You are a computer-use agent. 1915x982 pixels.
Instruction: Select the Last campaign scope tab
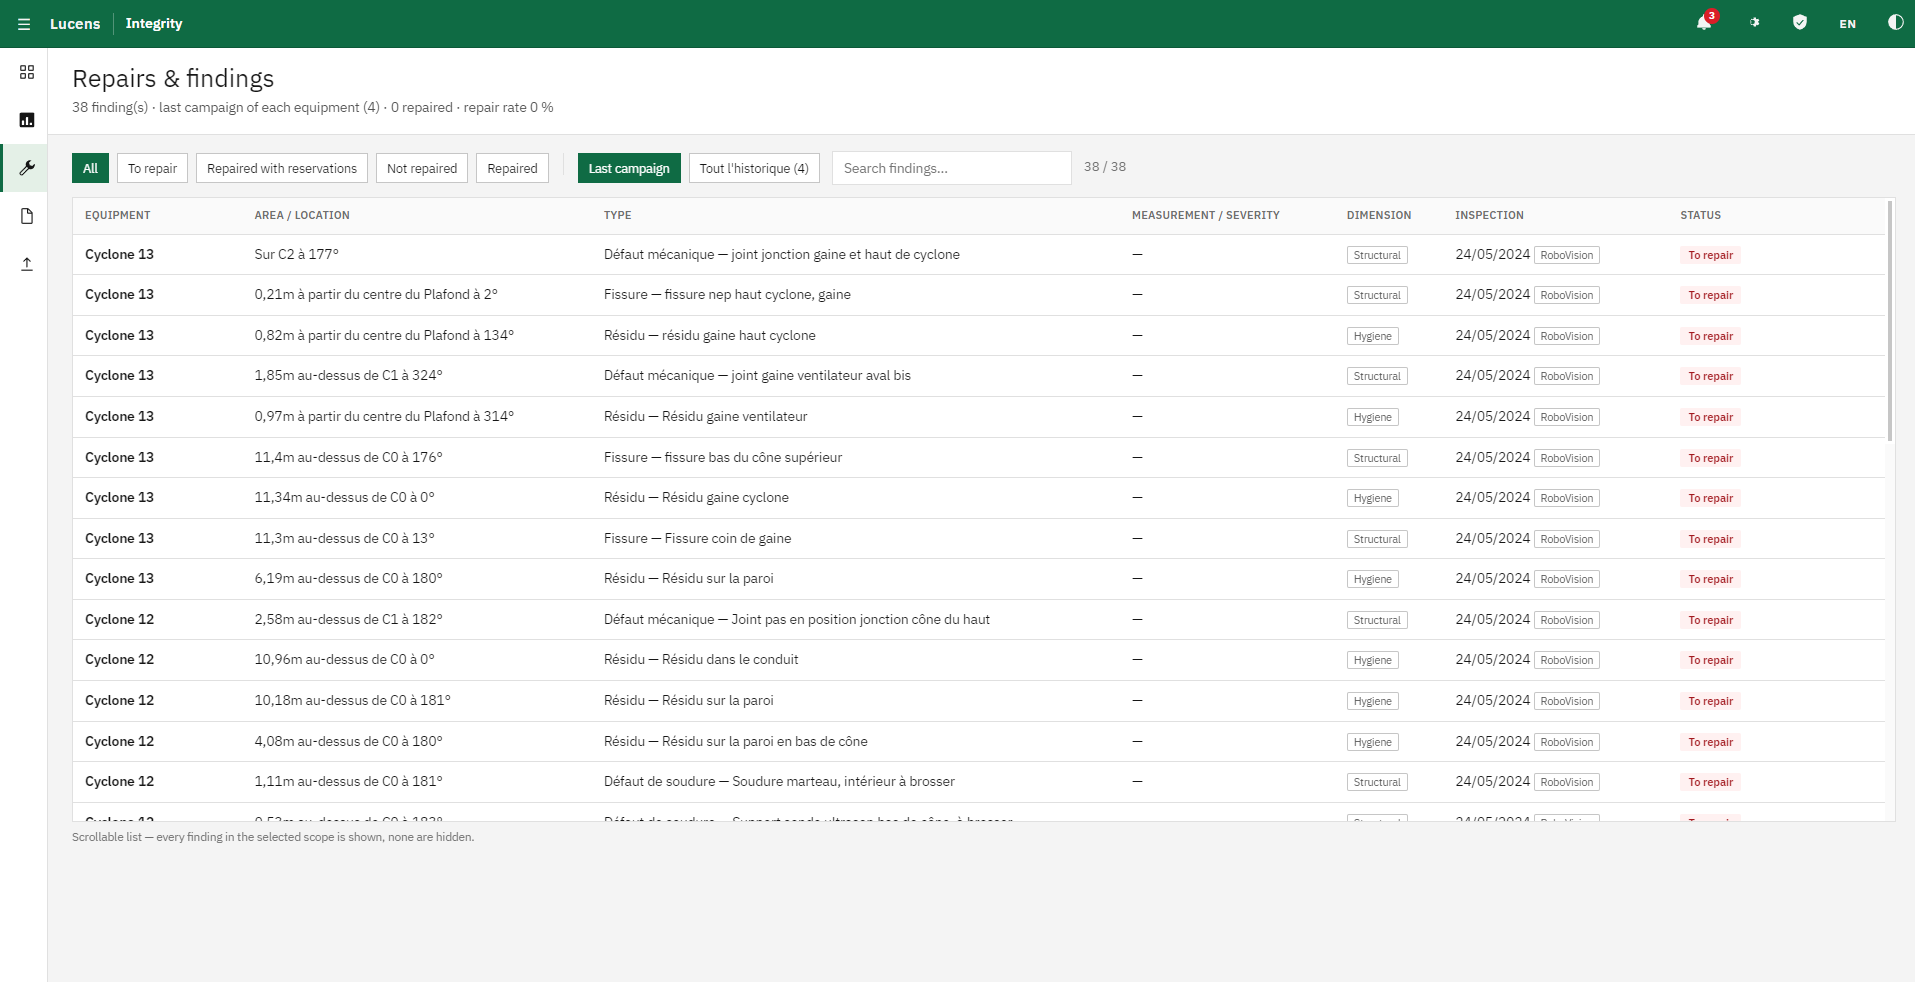click(x=629, y=168)
